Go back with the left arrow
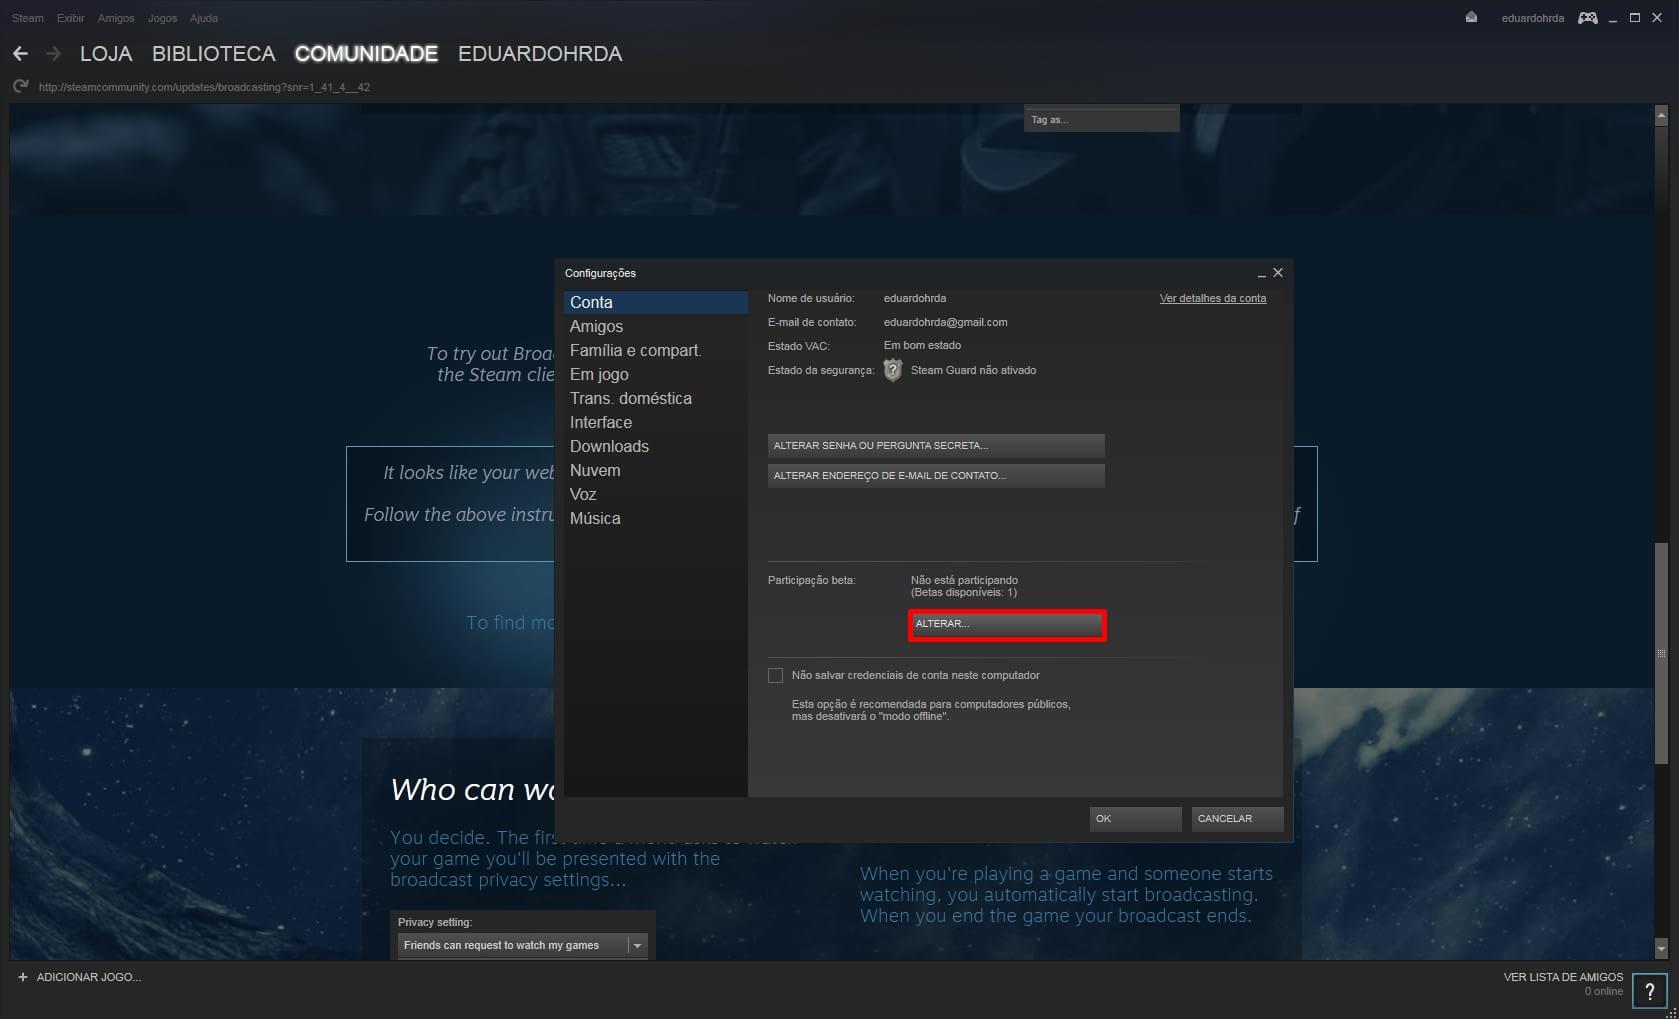This screenshot has height=1019, width=1679. tap(20, 54)
